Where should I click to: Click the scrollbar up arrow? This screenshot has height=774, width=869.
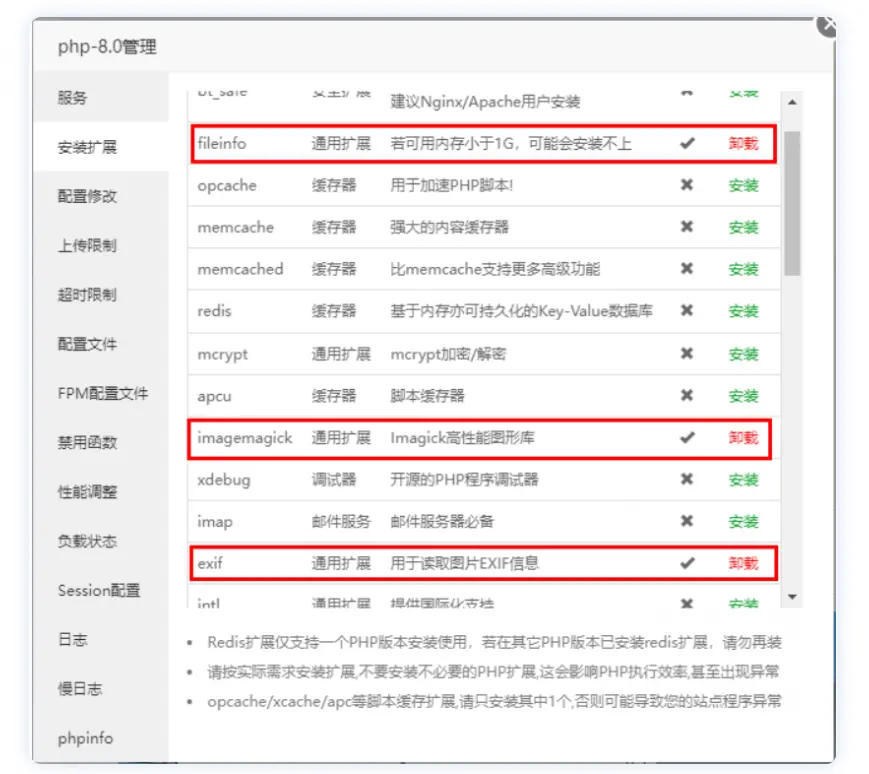click(x=794, y=100)
